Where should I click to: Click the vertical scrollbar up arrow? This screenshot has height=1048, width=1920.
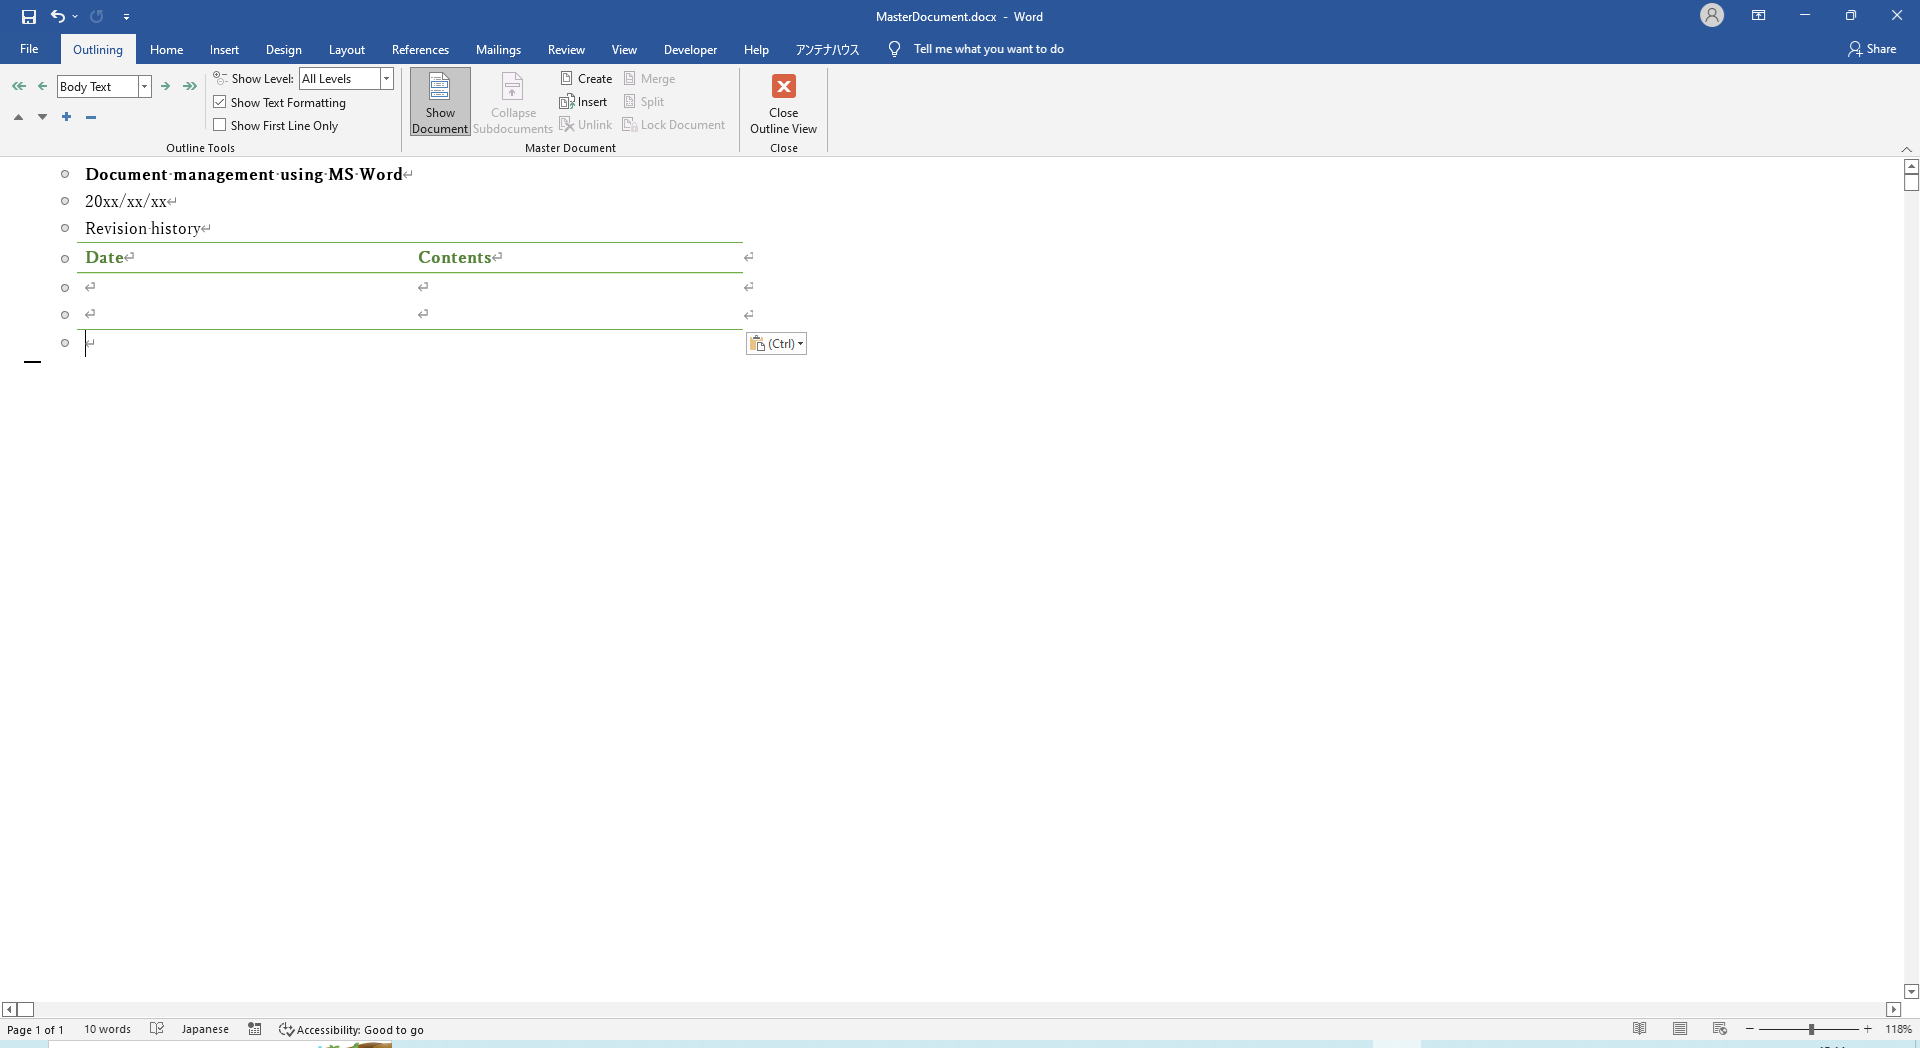(x=1911, y=166)
